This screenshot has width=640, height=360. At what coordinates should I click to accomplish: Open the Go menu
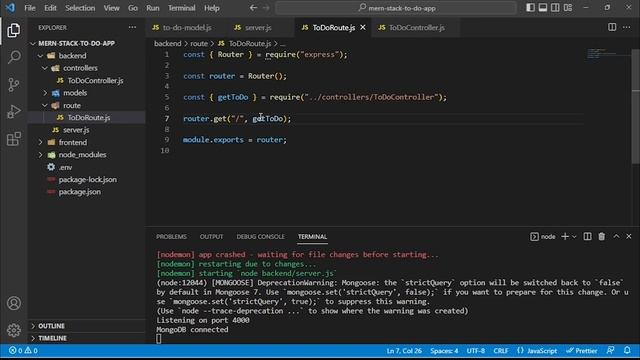133,8
